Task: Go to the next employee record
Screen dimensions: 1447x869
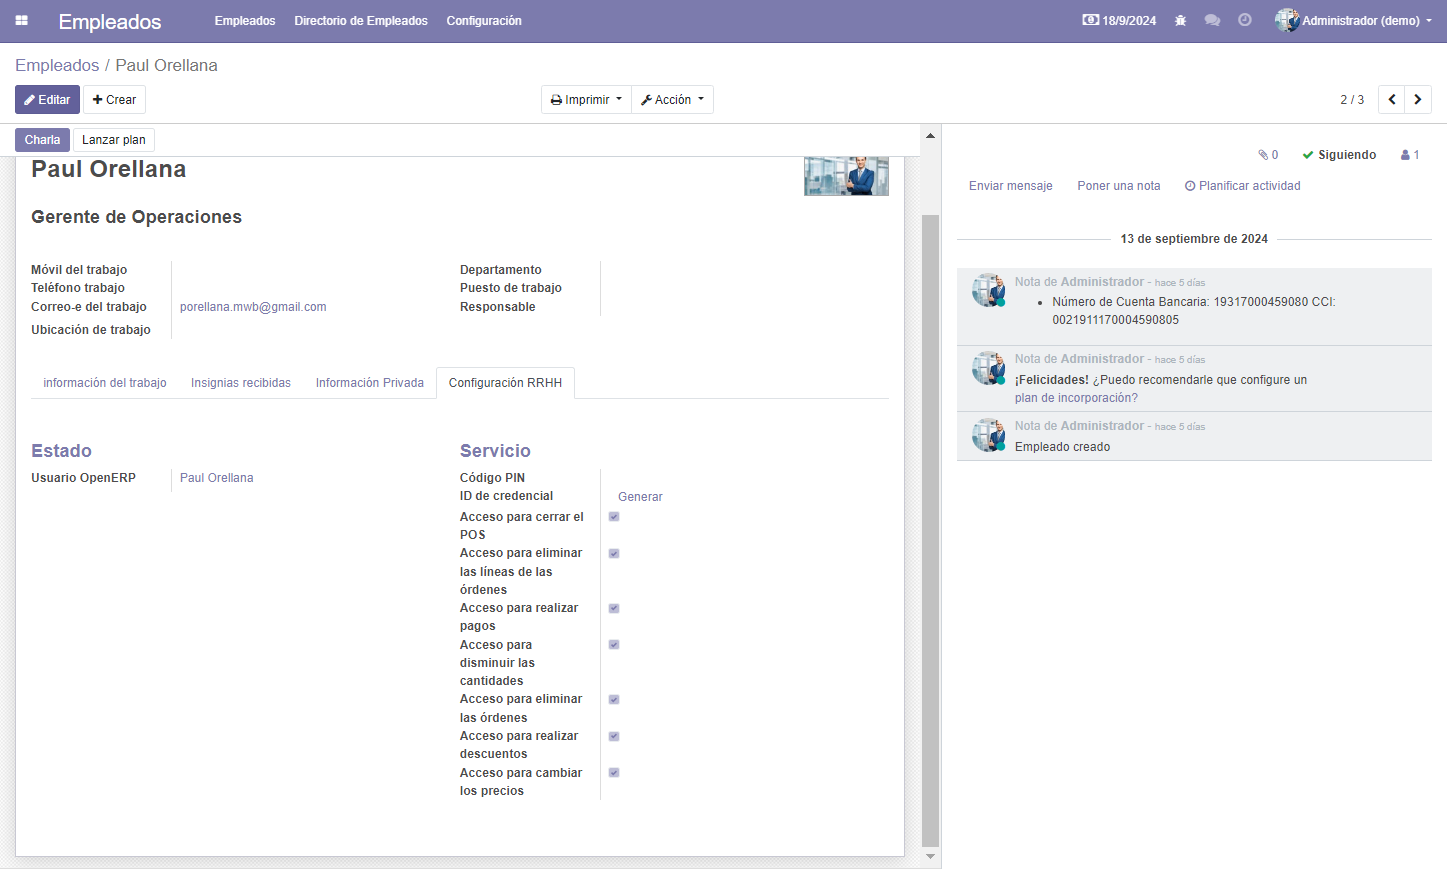Action: pyautogui.click(x=1418, y=99)
